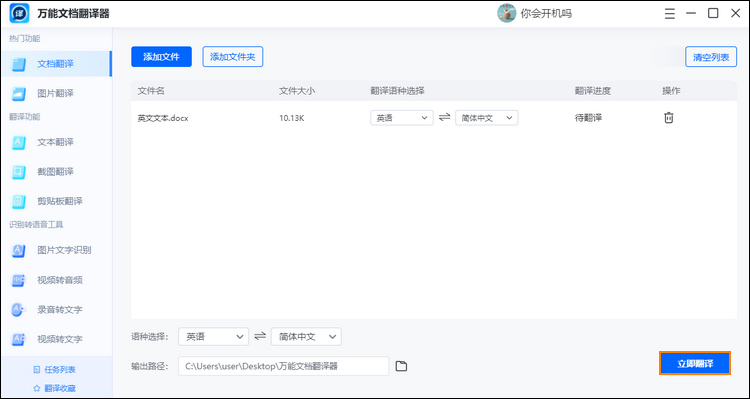
Task: Swap languages in the file row
Action: [x=445, y=117]
